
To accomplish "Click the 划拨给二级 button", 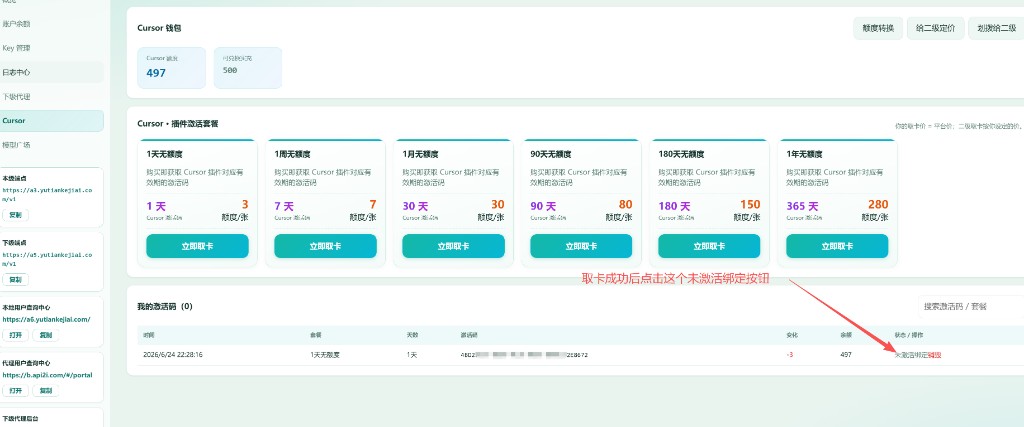I will pyautogui.click(x=997, y=28).
